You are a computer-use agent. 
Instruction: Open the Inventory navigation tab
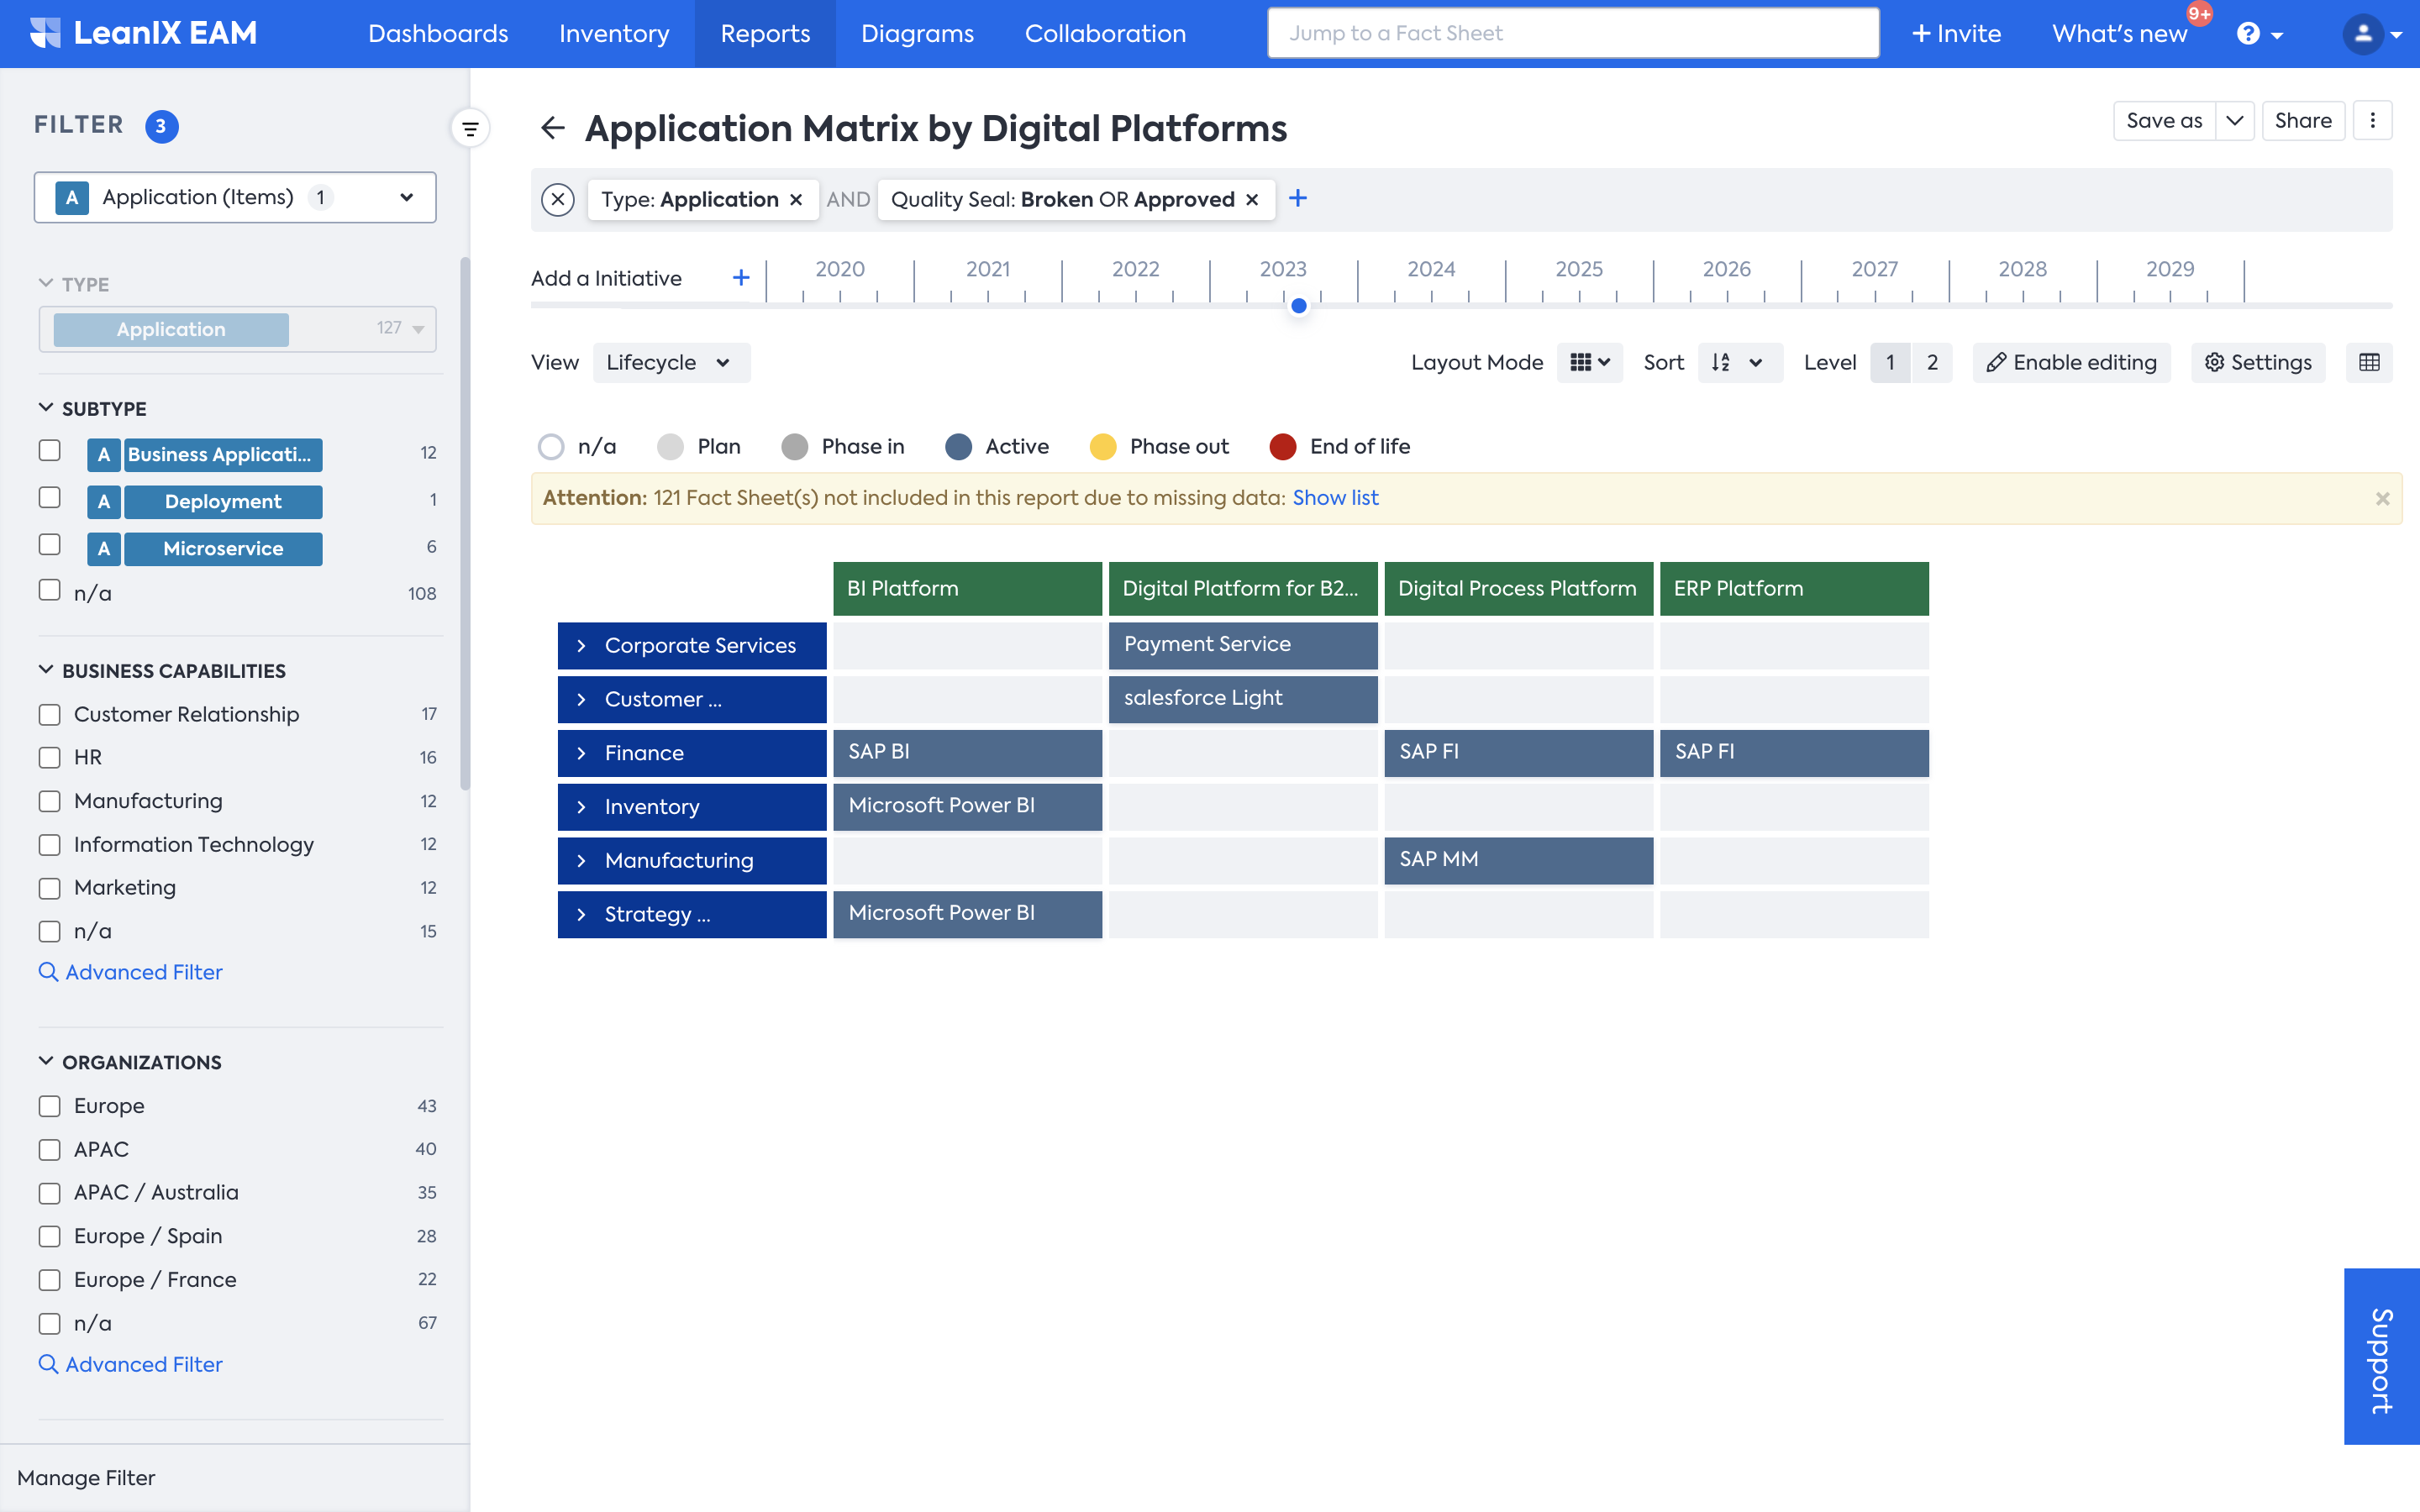[x=613, y=34]
